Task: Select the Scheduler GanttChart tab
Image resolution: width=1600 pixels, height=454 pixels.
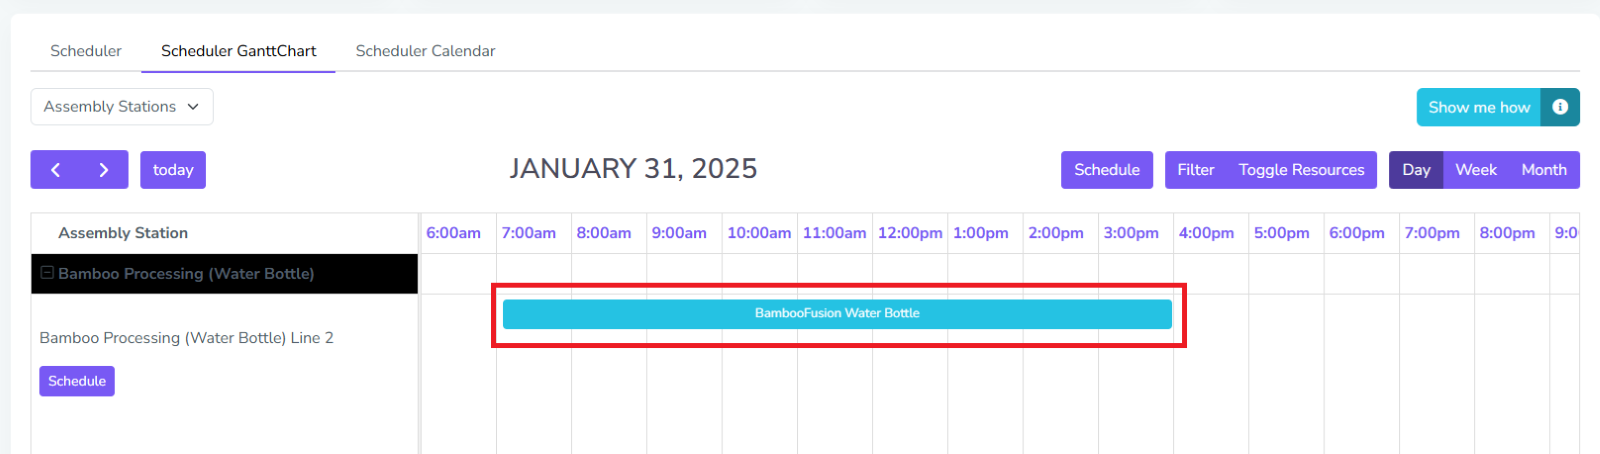Action: (238, 51)
